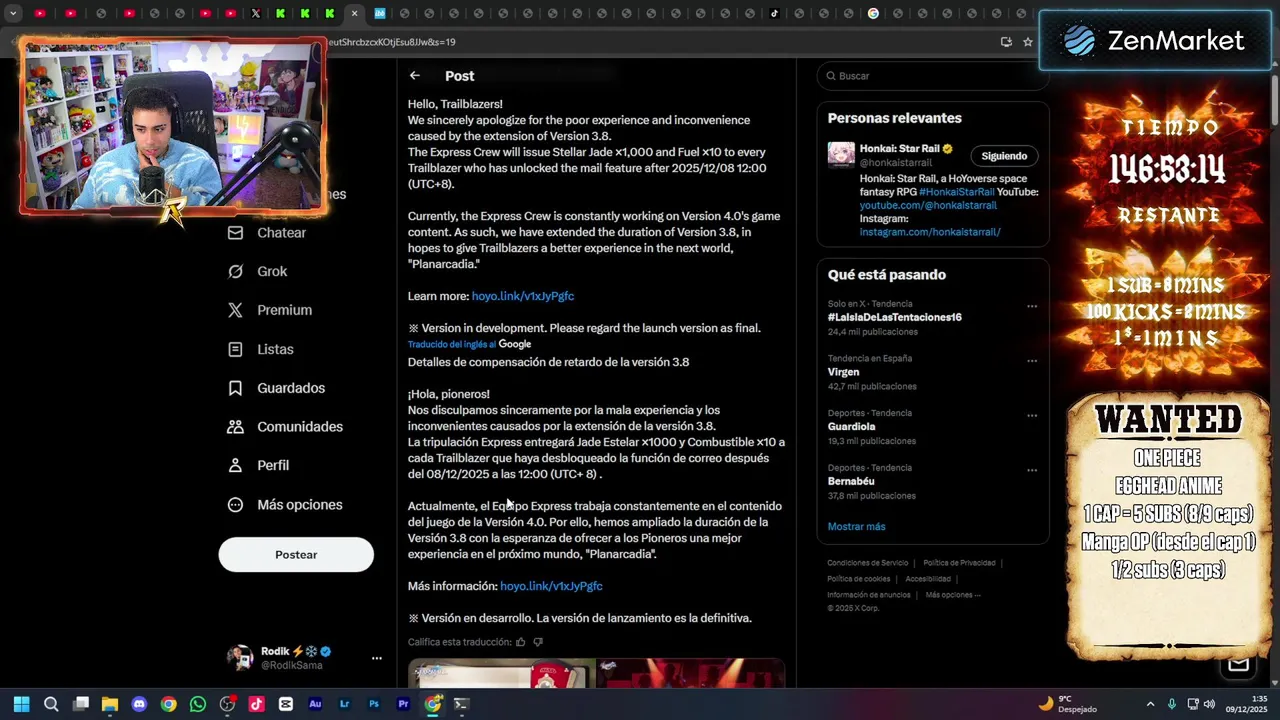Open the Honkai: Star Rail profile avatar
1280x720 pixels.
point(841,154)
